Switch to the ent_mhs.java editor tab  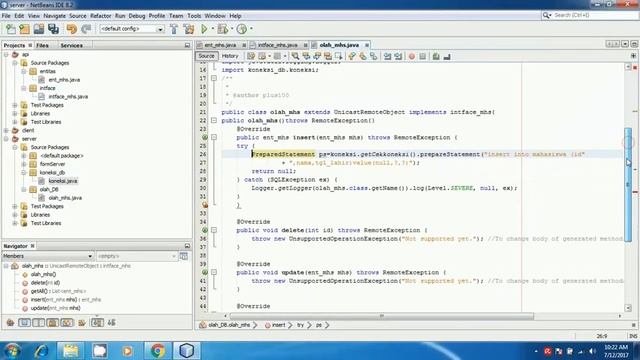point(220,45)
